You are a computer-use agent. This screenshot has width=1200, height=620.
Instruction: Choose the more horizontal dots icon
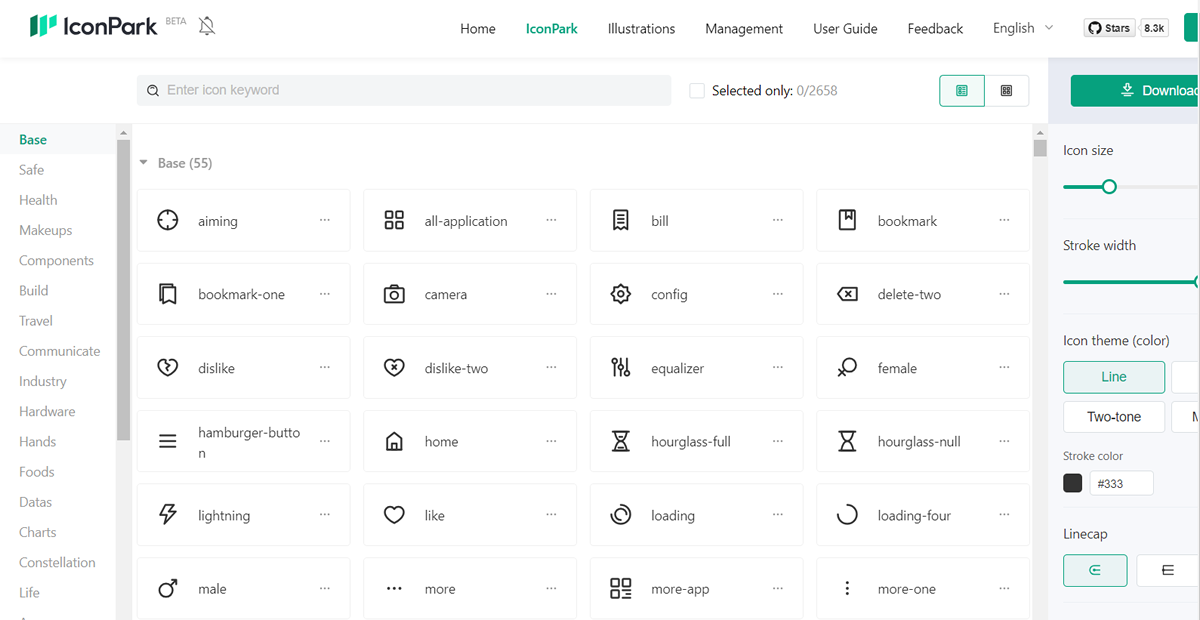pyautogui.click(x=394, y=589)
